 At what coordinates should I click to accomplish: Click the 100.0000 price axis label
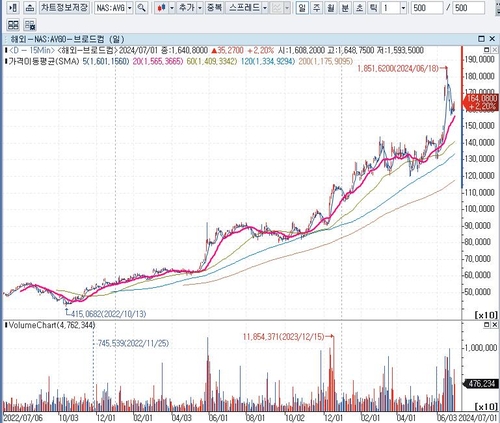[479, 209]
